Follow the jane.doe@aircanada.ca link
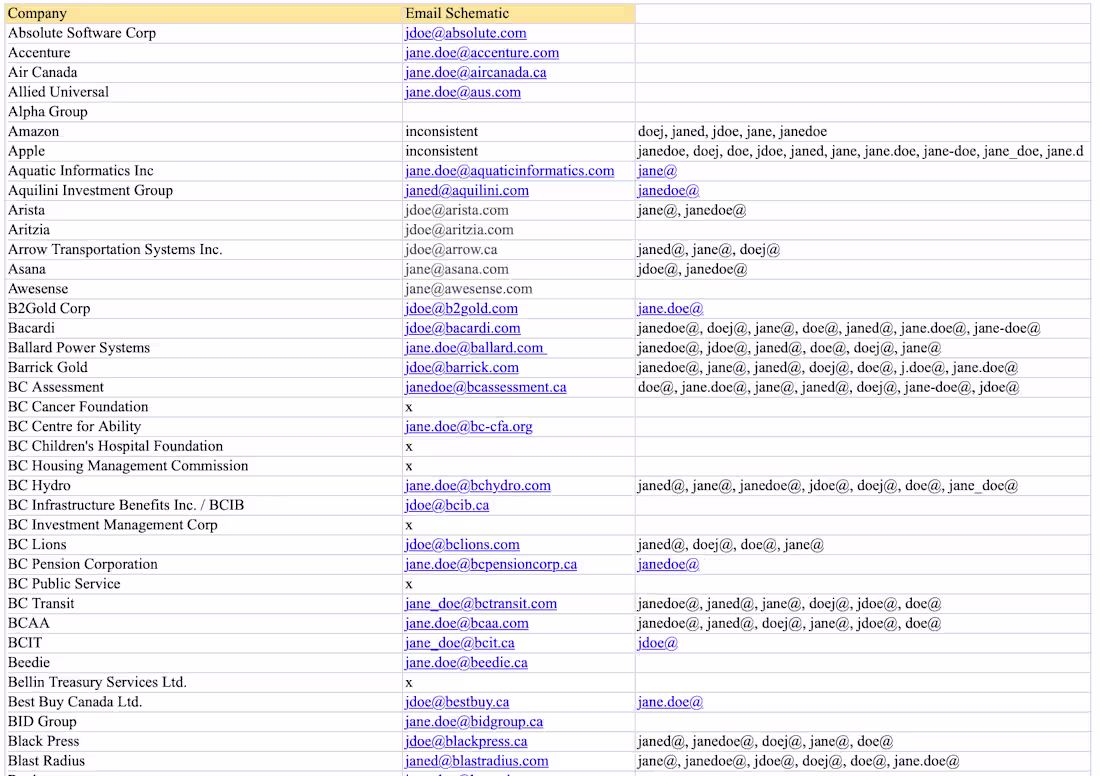1100x776 pixels. [x=474, y=72]
